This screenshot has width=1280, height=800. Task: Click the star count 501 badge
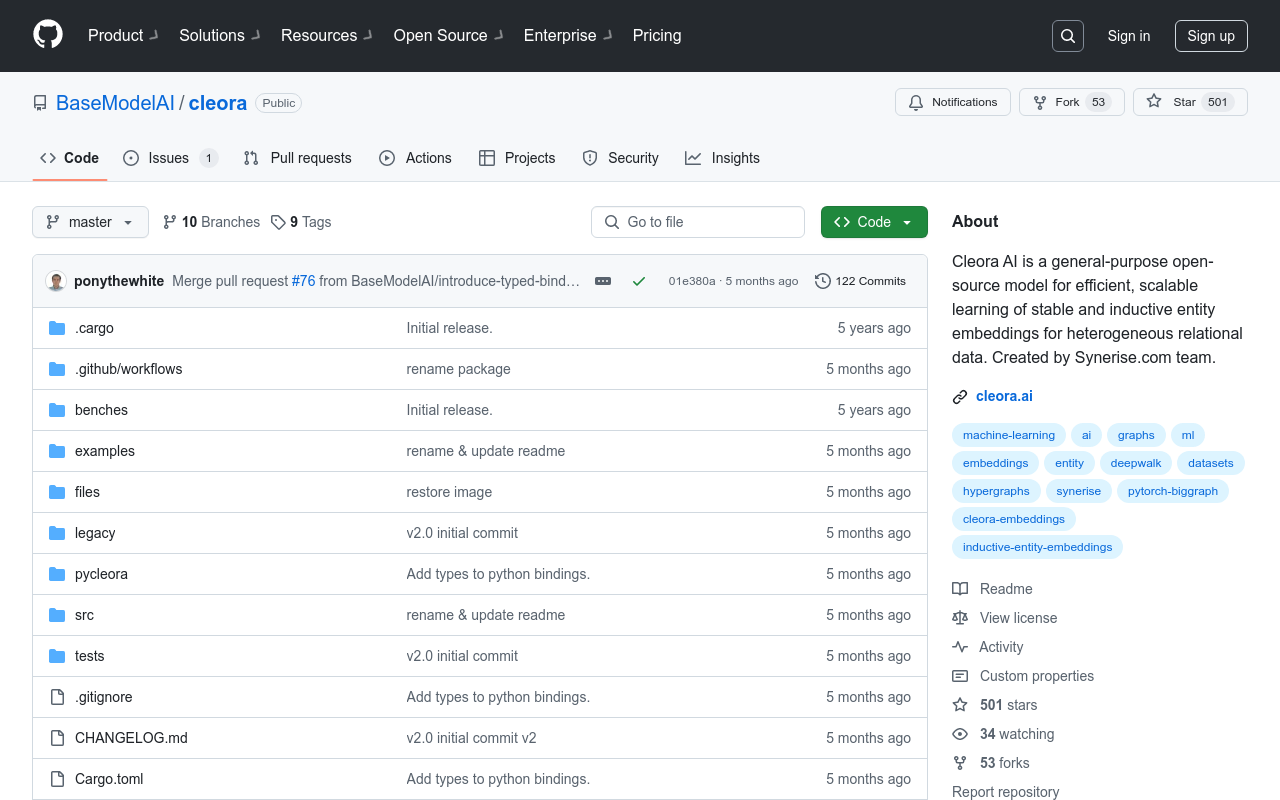pyautogui.click(x=1218, y=102)
